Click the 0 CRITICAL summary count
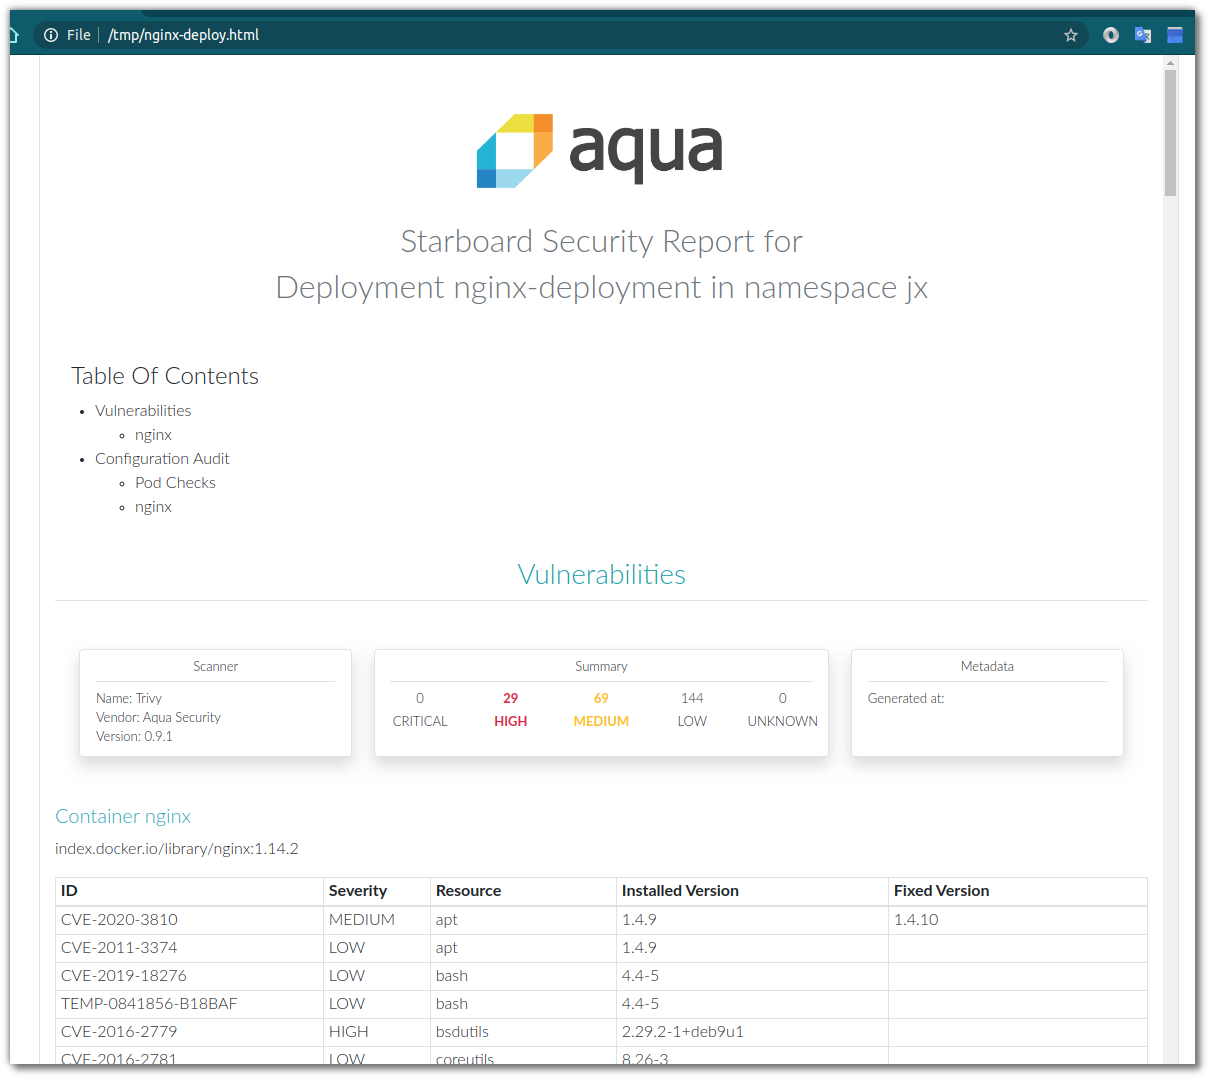This screenshot has height=1080, width=1211. [x=420, y=709]
